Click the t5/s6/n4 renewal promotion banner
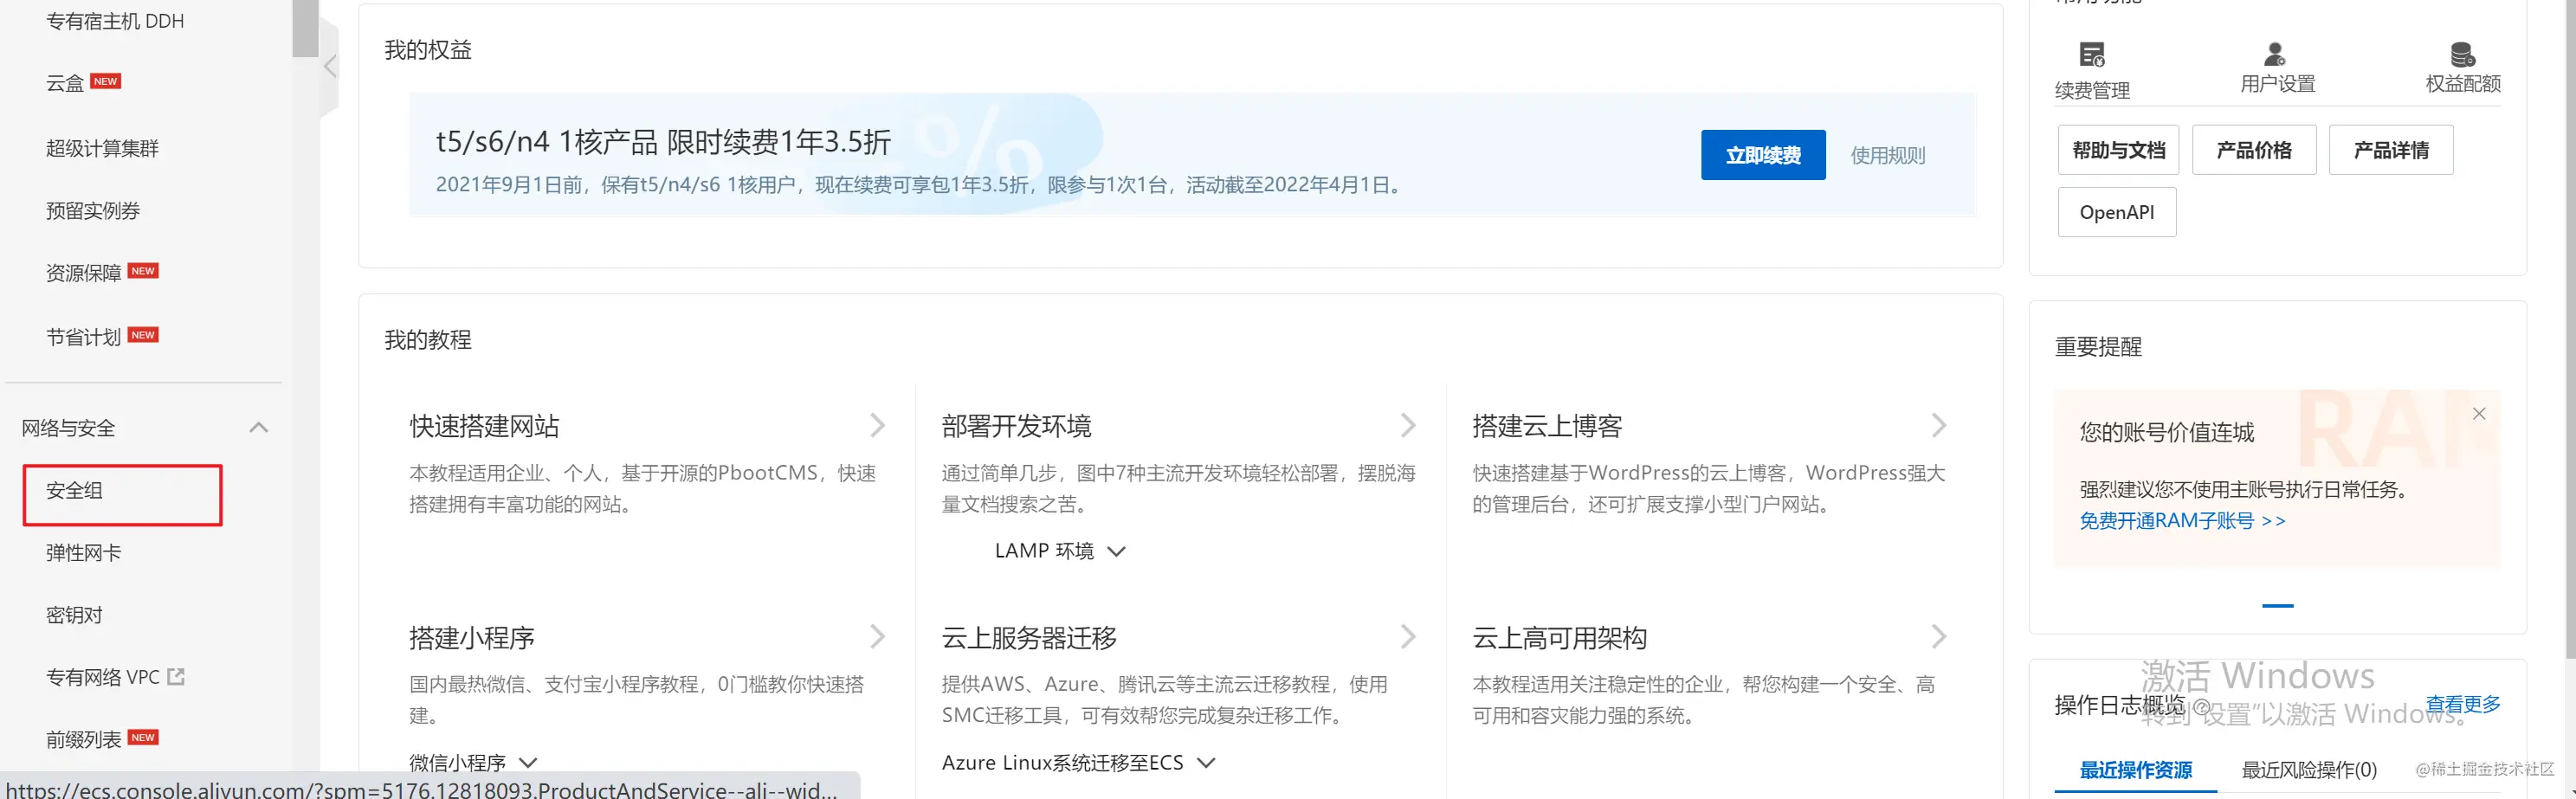2576x799 pixels. [x=1192, y=155]
